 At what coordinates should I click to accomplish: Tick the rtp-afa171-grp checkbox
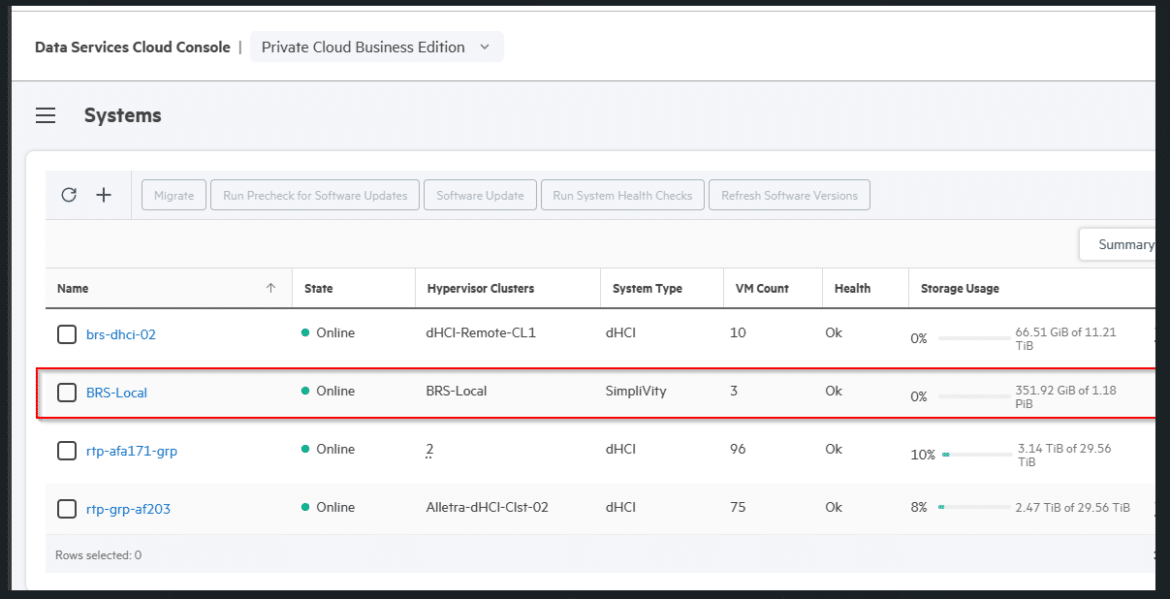pyautogui.click(x=67, y=451)
